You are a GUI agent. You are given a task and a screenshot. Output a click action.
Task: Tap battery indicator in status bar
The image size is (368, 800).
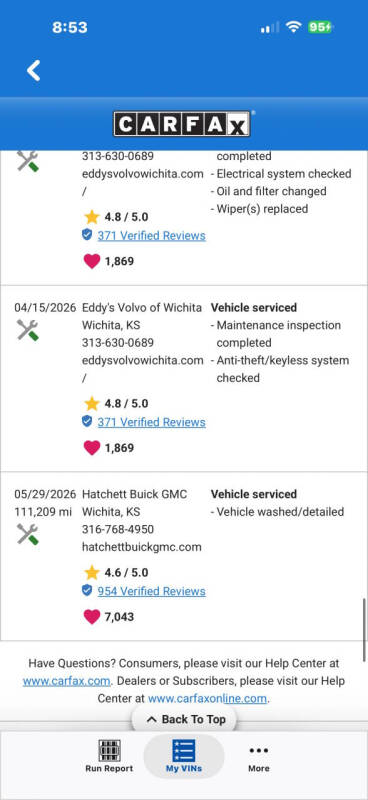[320, 27]
